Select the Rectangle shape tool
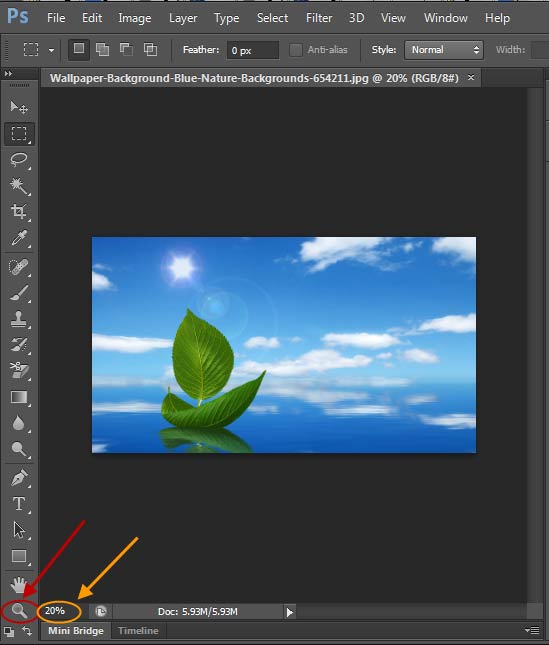The height and width of the screenshot is (645, 549). [x=19, y=556]
